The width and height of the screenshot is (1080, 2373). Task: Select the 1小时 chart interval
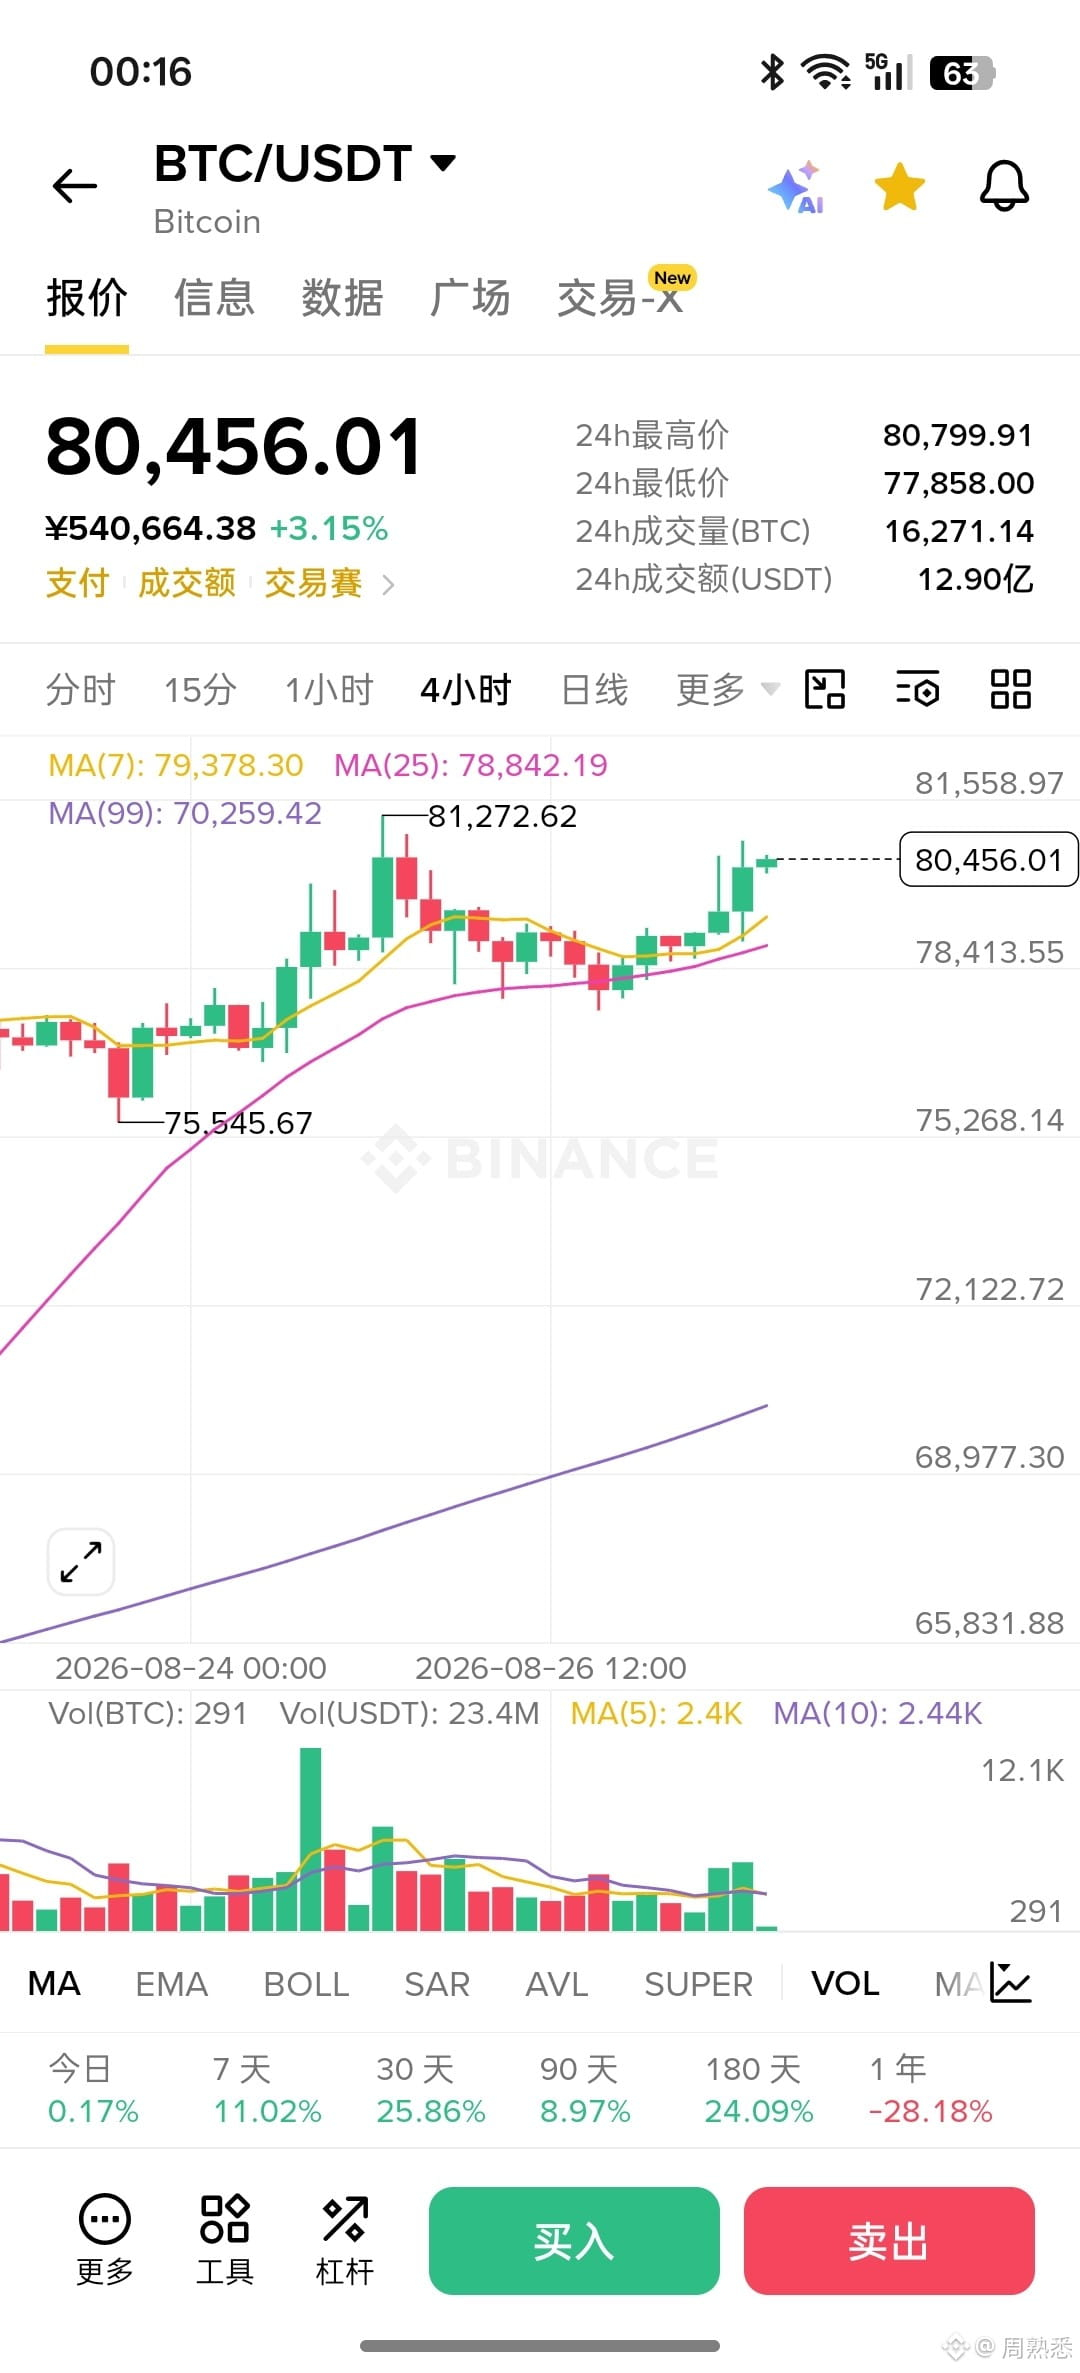click(329, 690)
